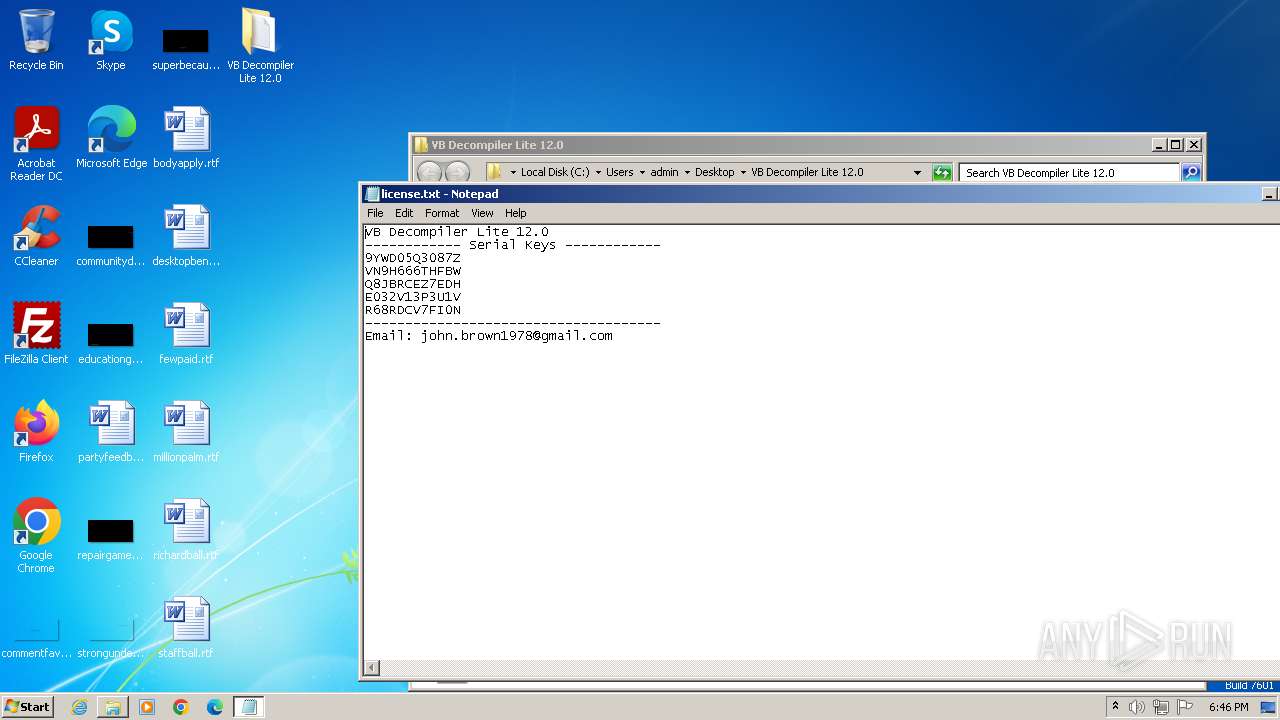Viewport: 1280px width, 720px height.
Task: Click the Action Center flag tray icon
Action: click(1185, 707)
